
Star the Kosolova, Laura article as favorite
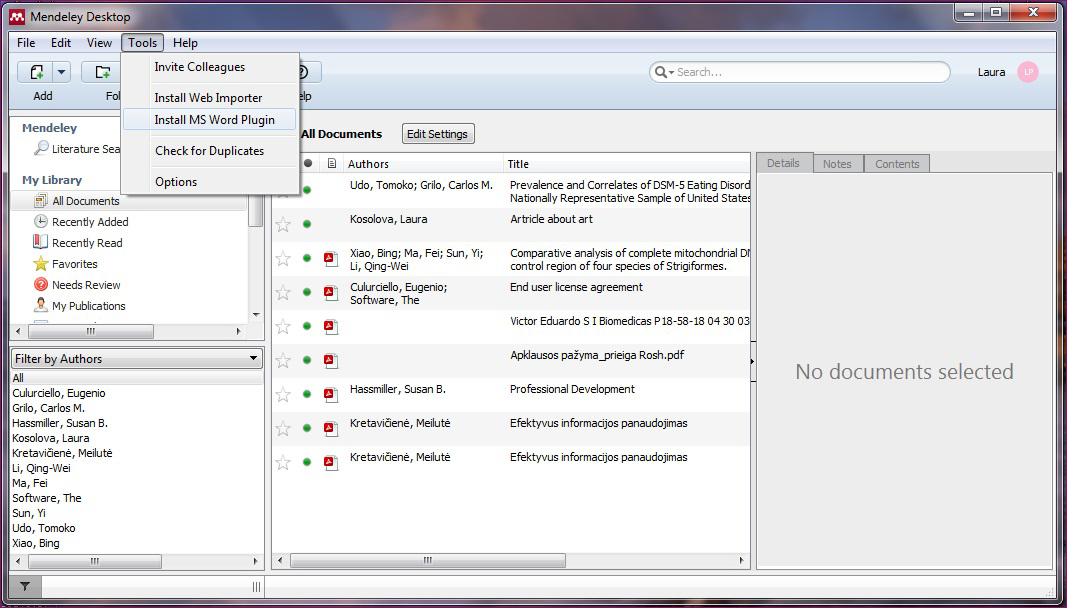click(x=283, y=224)
